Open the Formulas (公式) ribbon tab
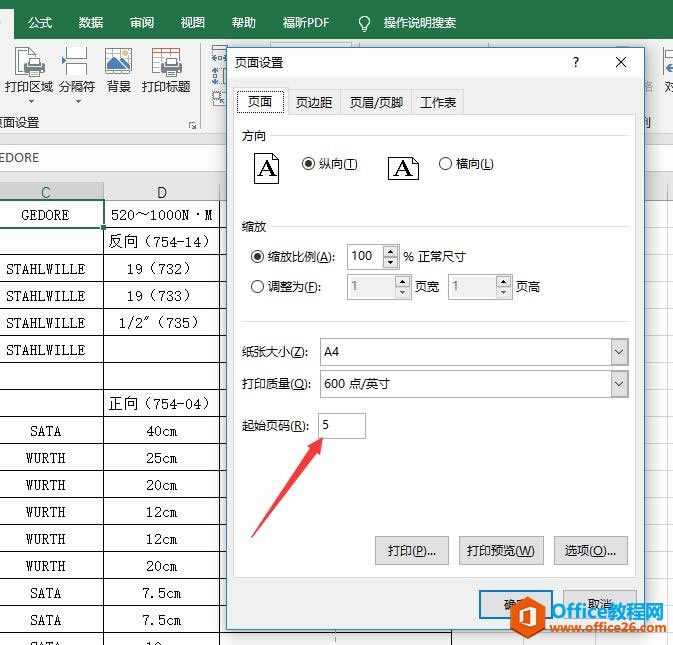This screenshot has height=645, width=673. click(x=40, y=23)
